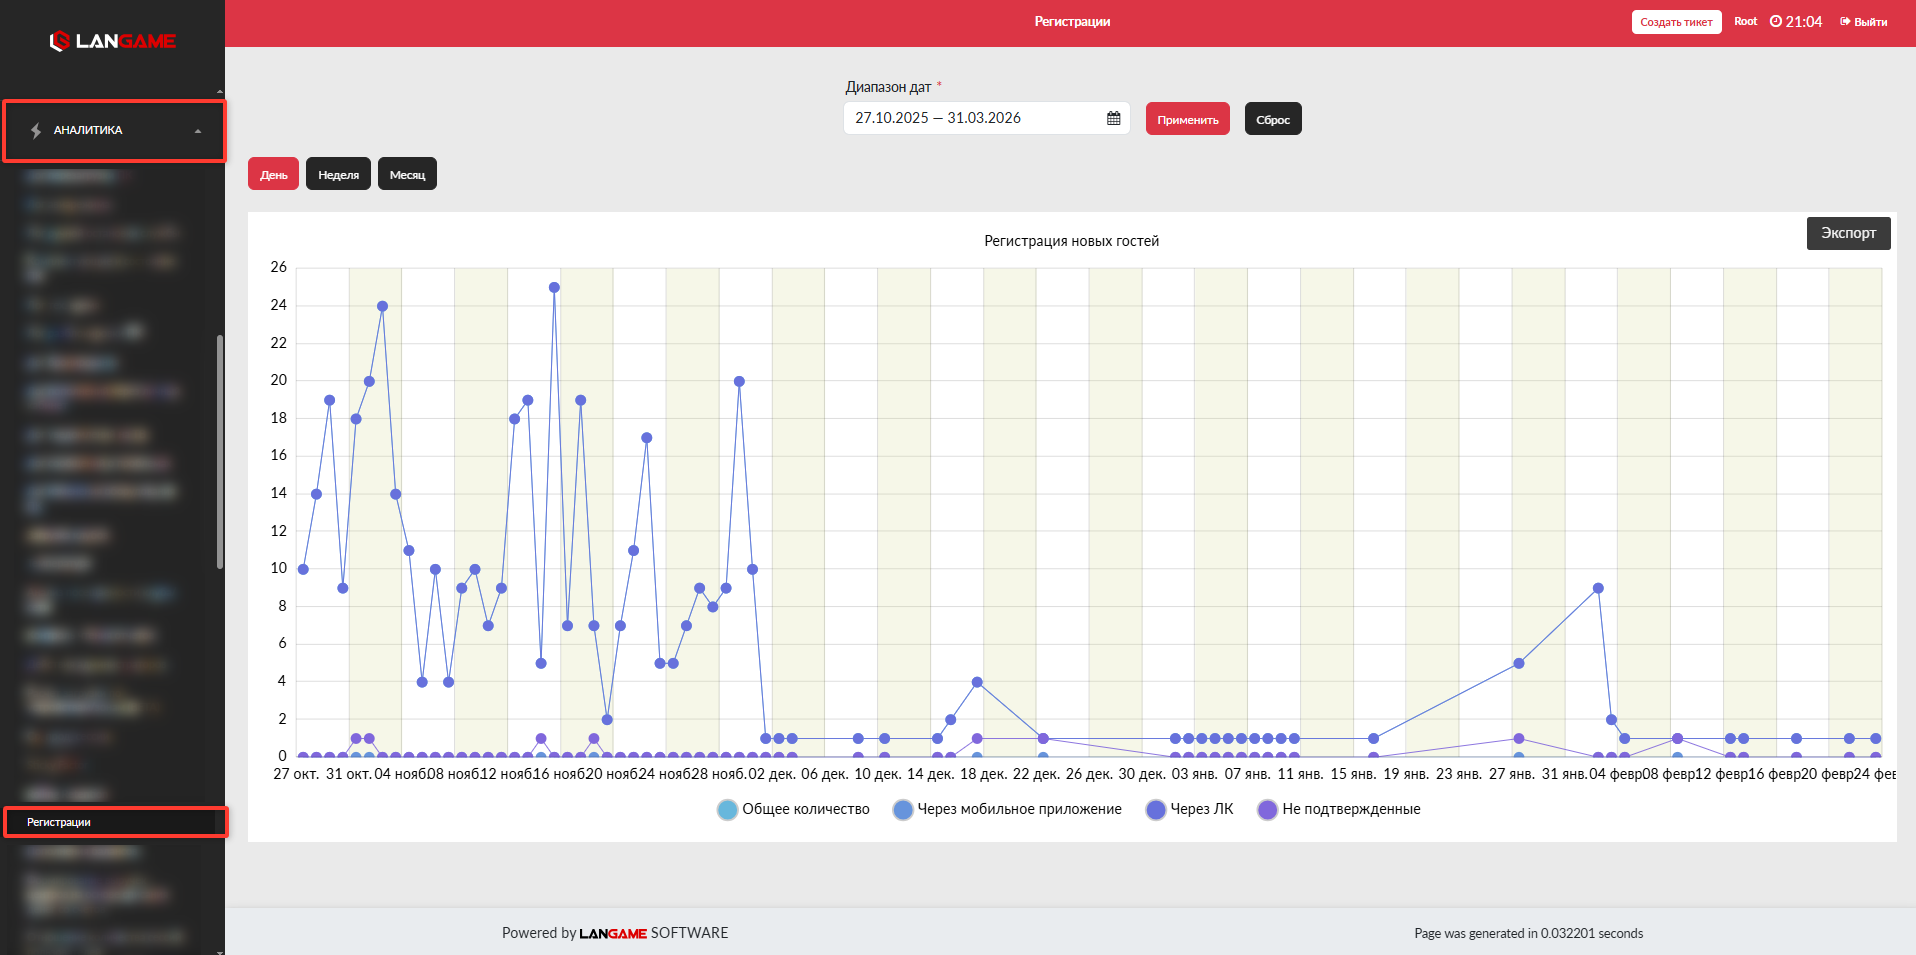Click the clock icon next to 21:04

[1775, 21]
